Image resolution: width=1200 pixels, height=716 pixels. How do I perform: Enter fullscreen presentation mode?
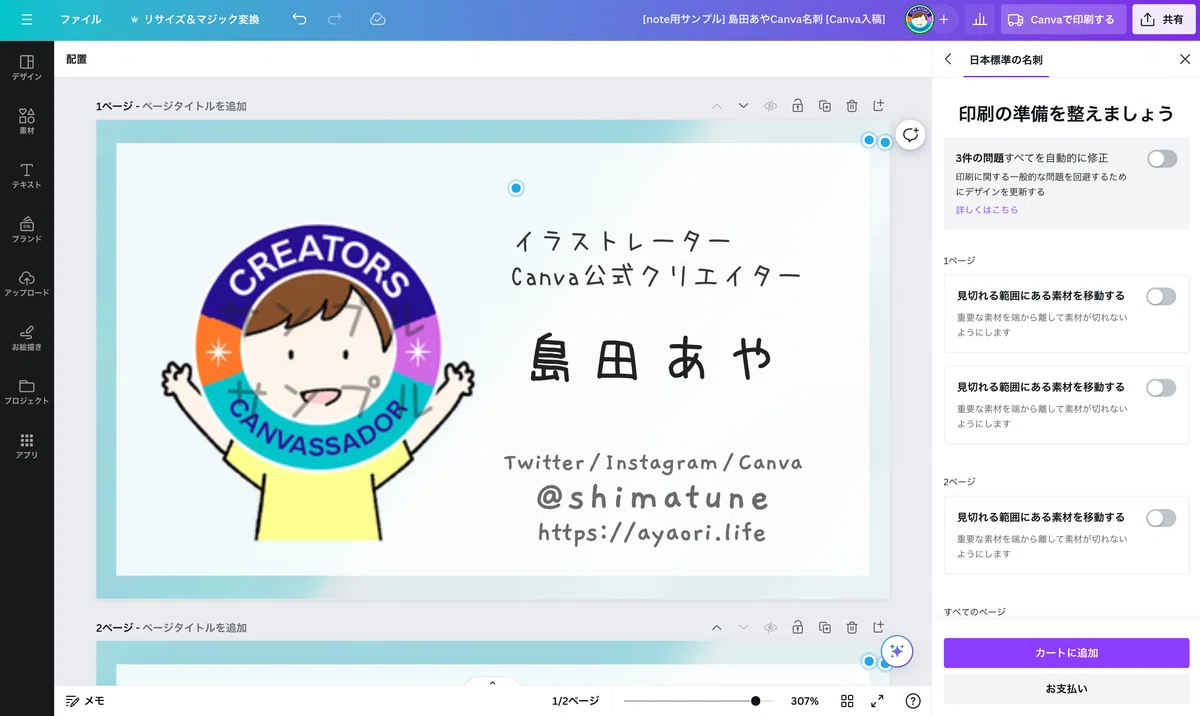[877, 701]
